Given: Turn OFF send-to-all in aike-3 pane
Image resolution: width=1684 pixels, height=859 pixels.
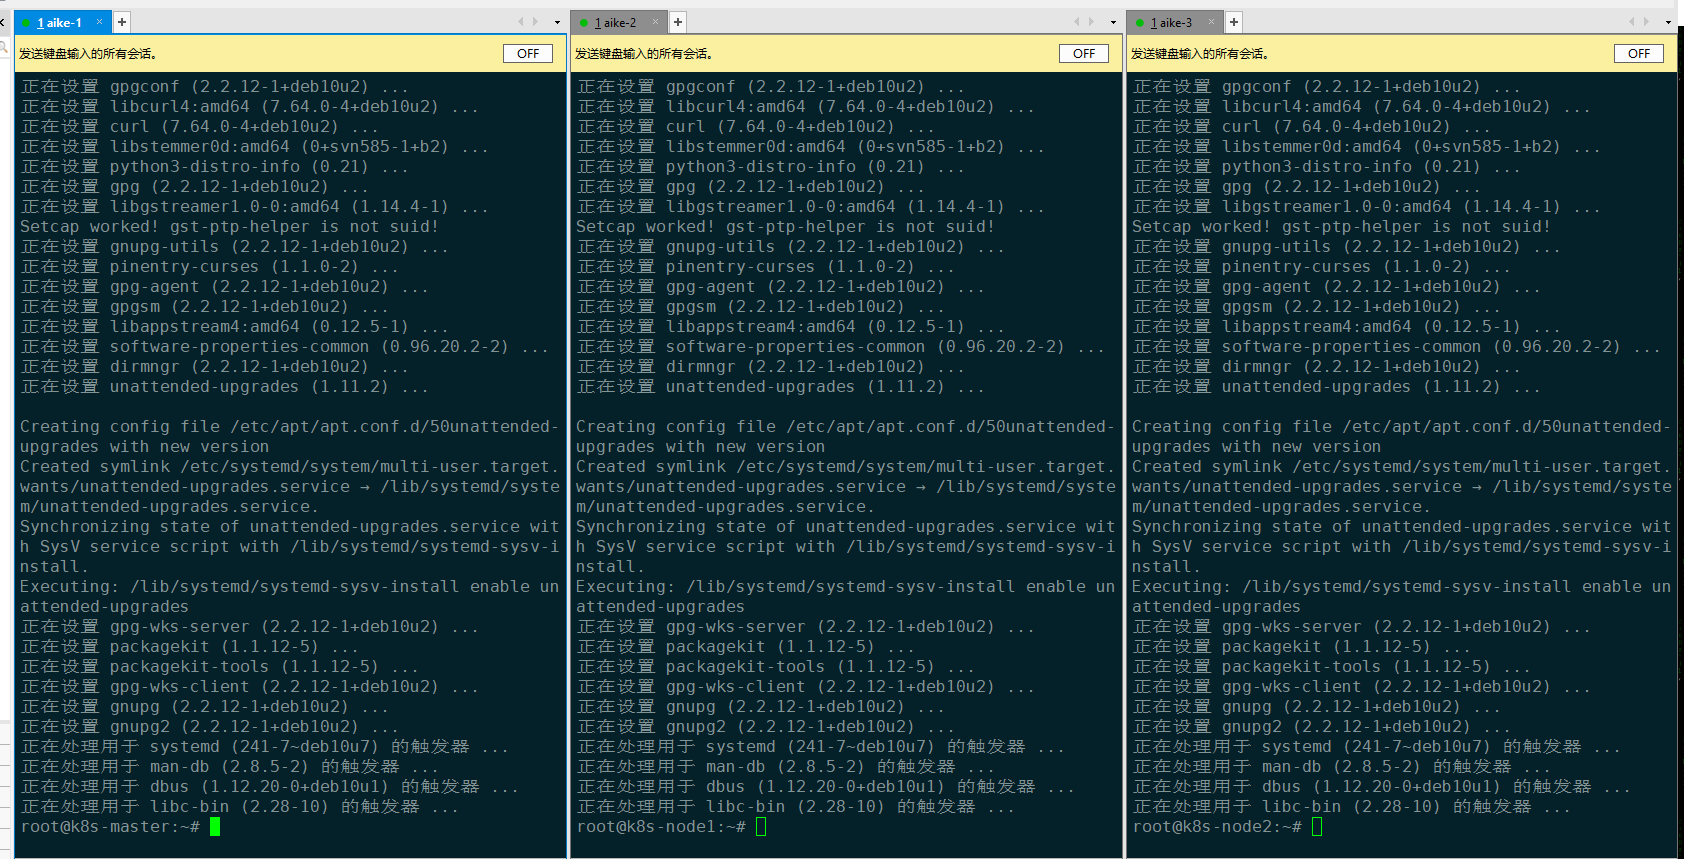Looking at the screenshot, I should tap(1639, 54).
